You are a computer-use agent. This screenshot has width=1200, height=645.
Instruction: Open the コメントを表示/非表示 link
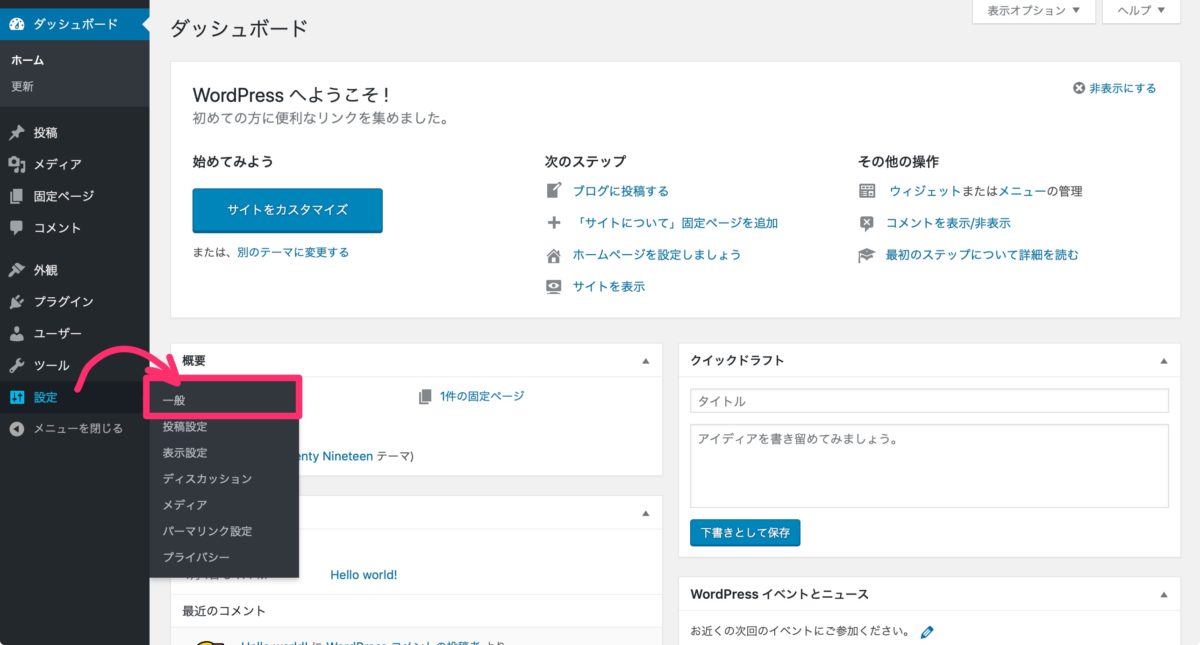pyautogui.click(x=948, y=223)
